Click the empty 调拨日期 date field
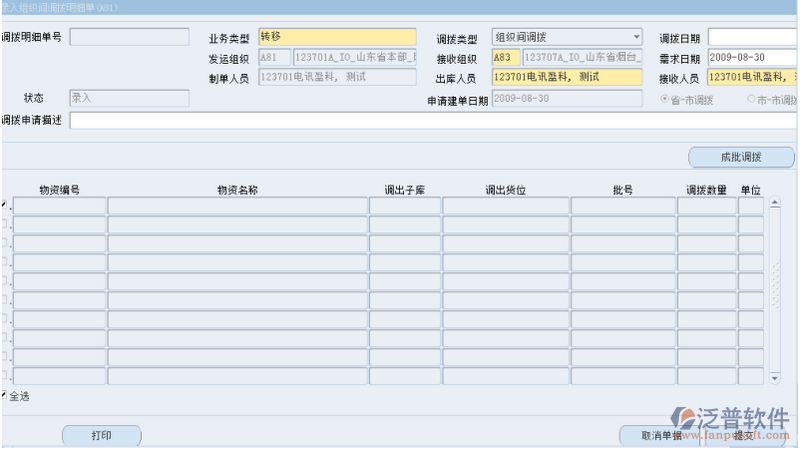Screen dimensions: 800x451 point(752,37)
